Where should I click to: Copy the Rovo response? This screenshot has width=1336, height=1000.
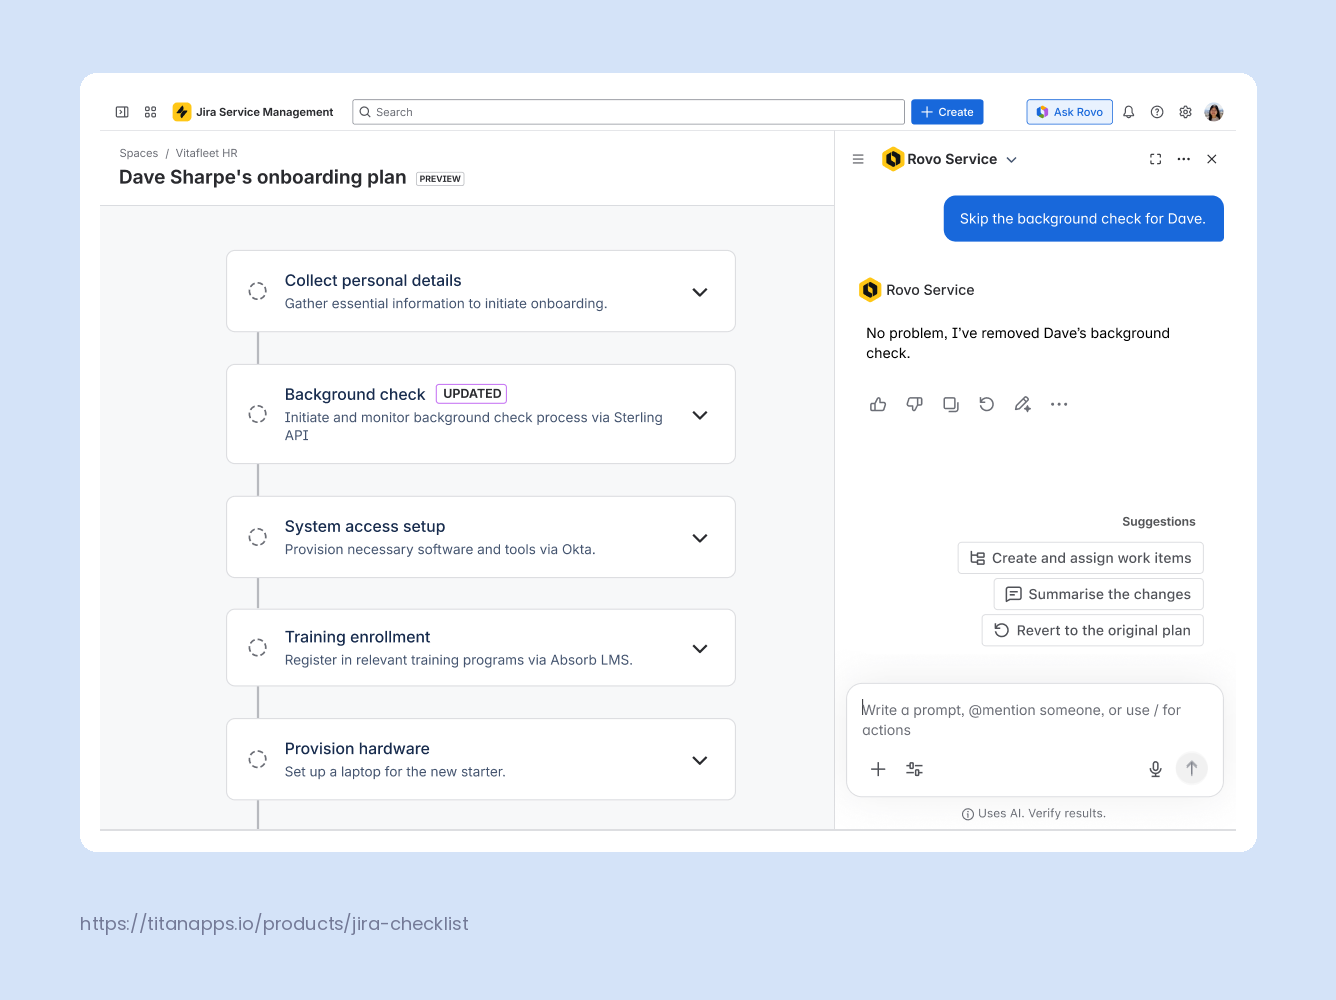pos(951,404)
